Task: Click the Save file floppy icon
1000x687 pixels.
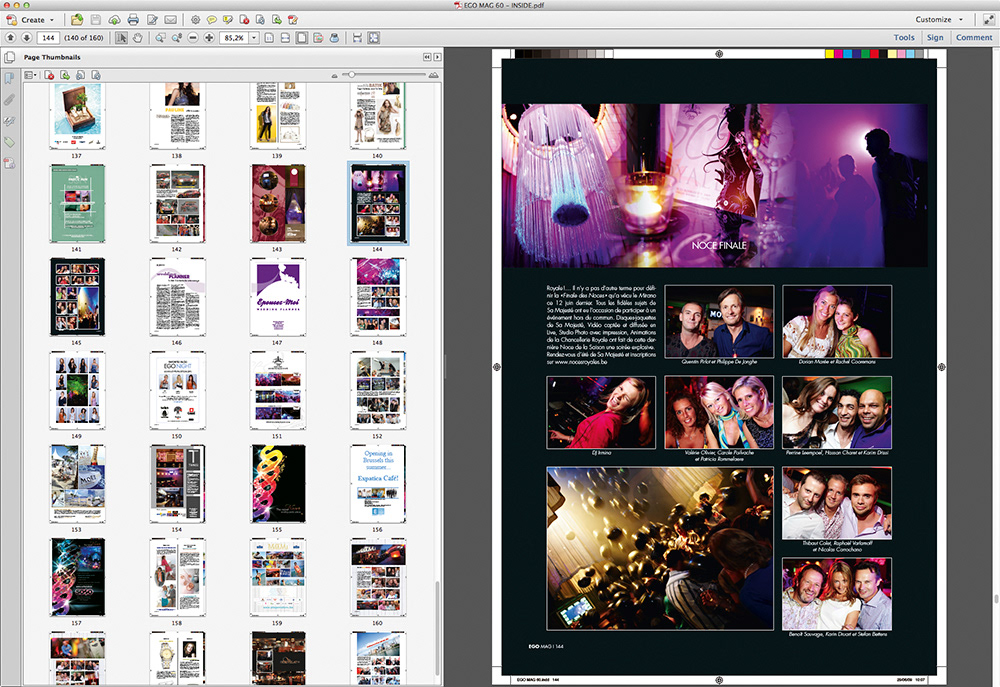Action: 95,20
